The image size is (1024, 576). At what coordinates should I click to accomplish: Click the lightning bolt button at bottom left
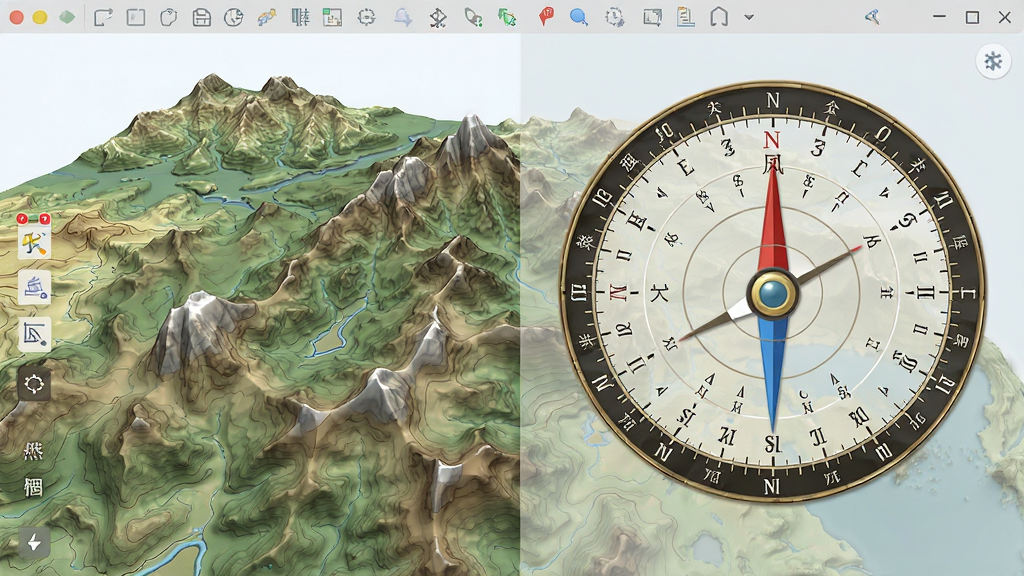(x=34, y=543)
